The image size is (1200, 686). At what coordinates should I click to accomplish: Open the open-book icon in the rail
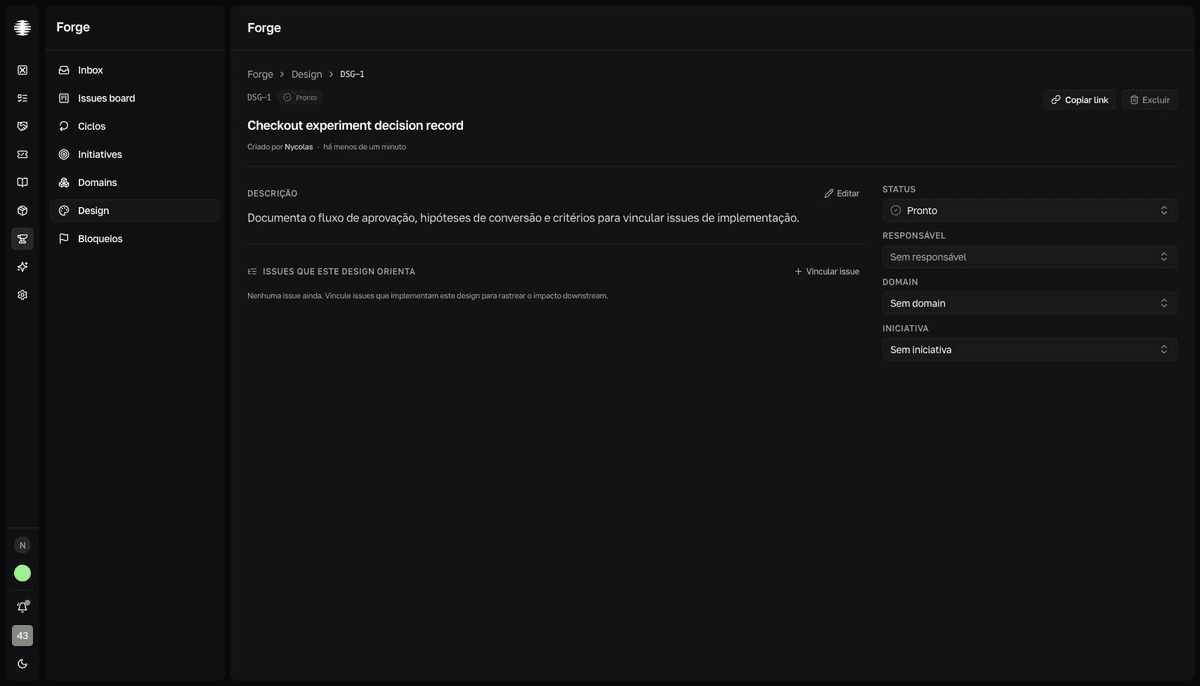tap(22, 182)
